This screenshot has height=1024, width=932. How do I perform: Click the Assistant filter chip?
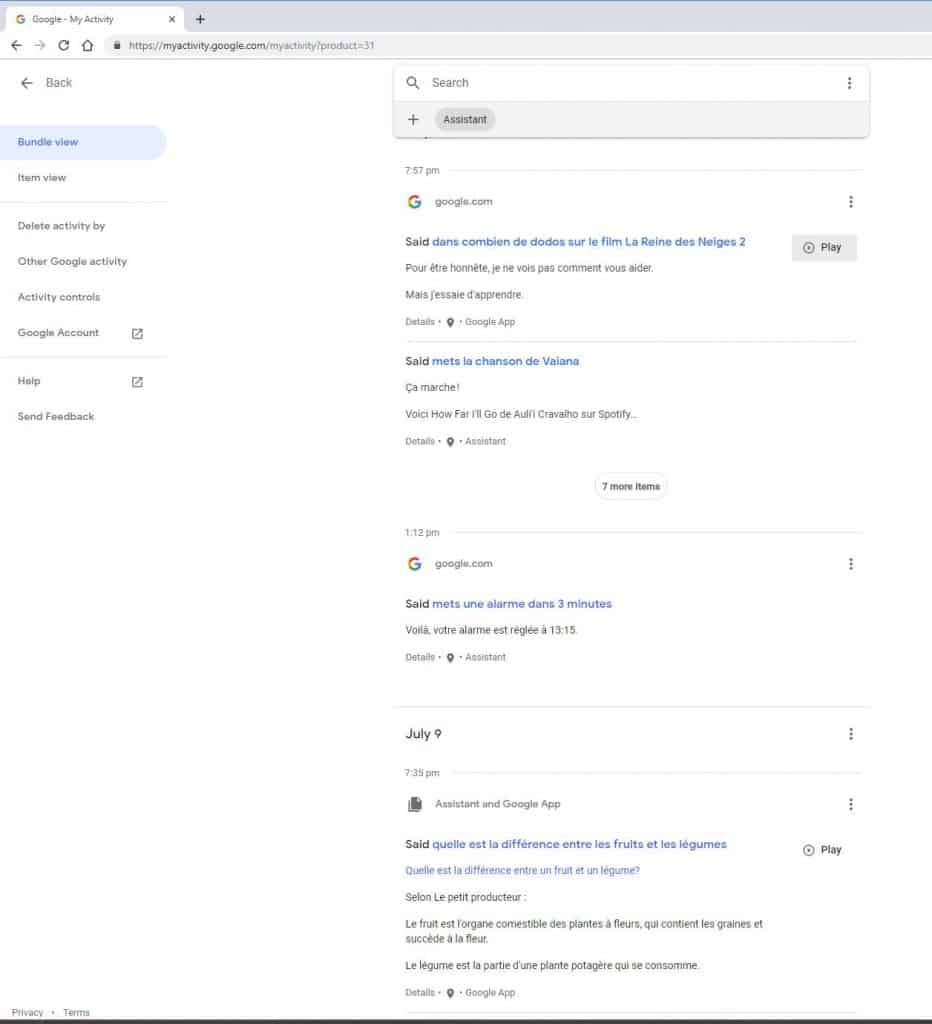coord(465,120)
